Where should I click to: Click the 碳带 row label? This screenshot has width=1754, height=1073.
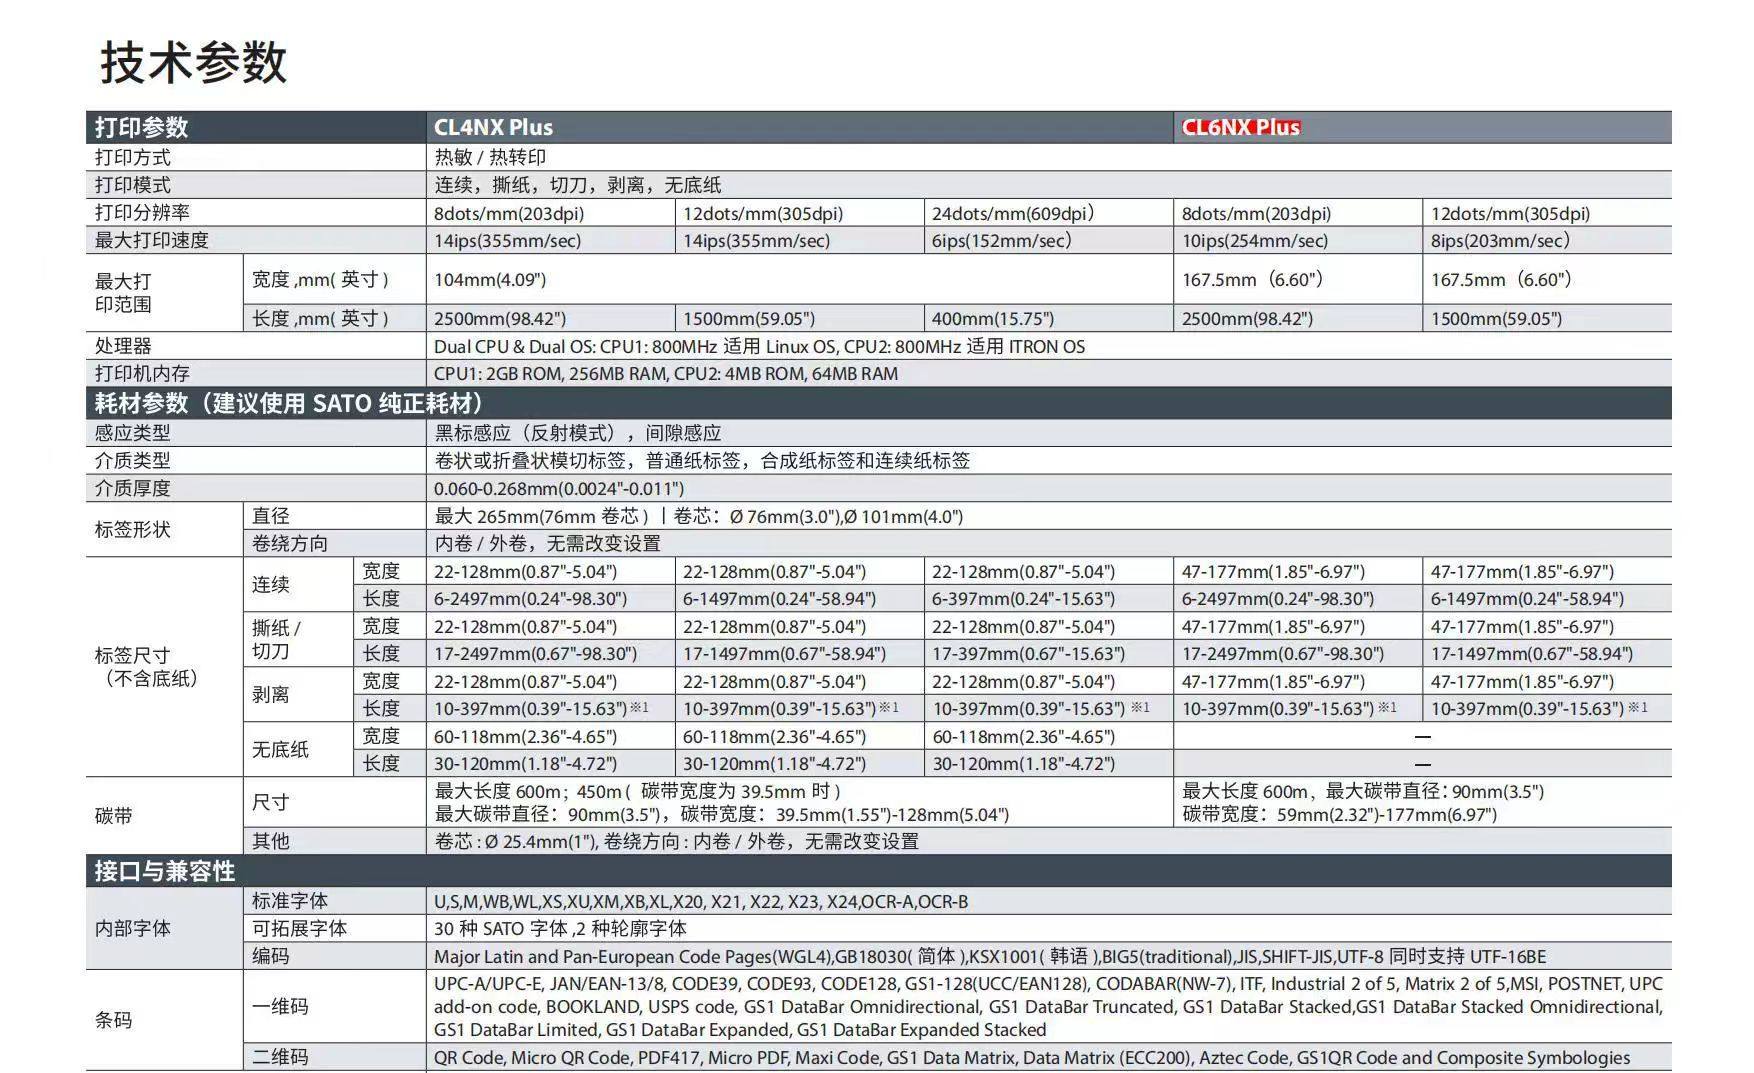pyautogui.click(x=114, y=815)
